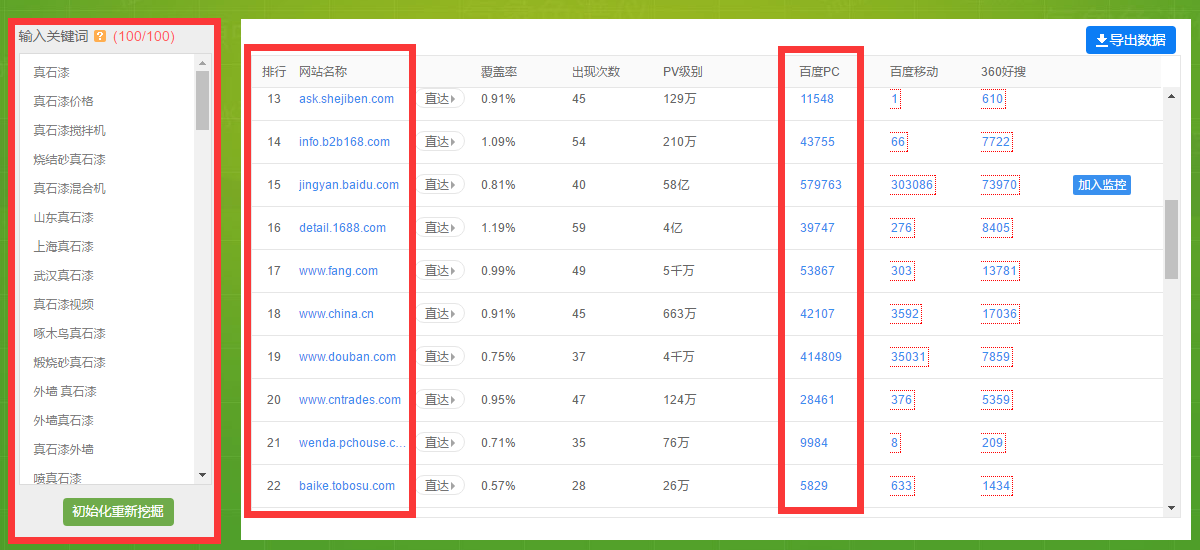Click 直达 button for www.china.cn

(x=440, y=314)
